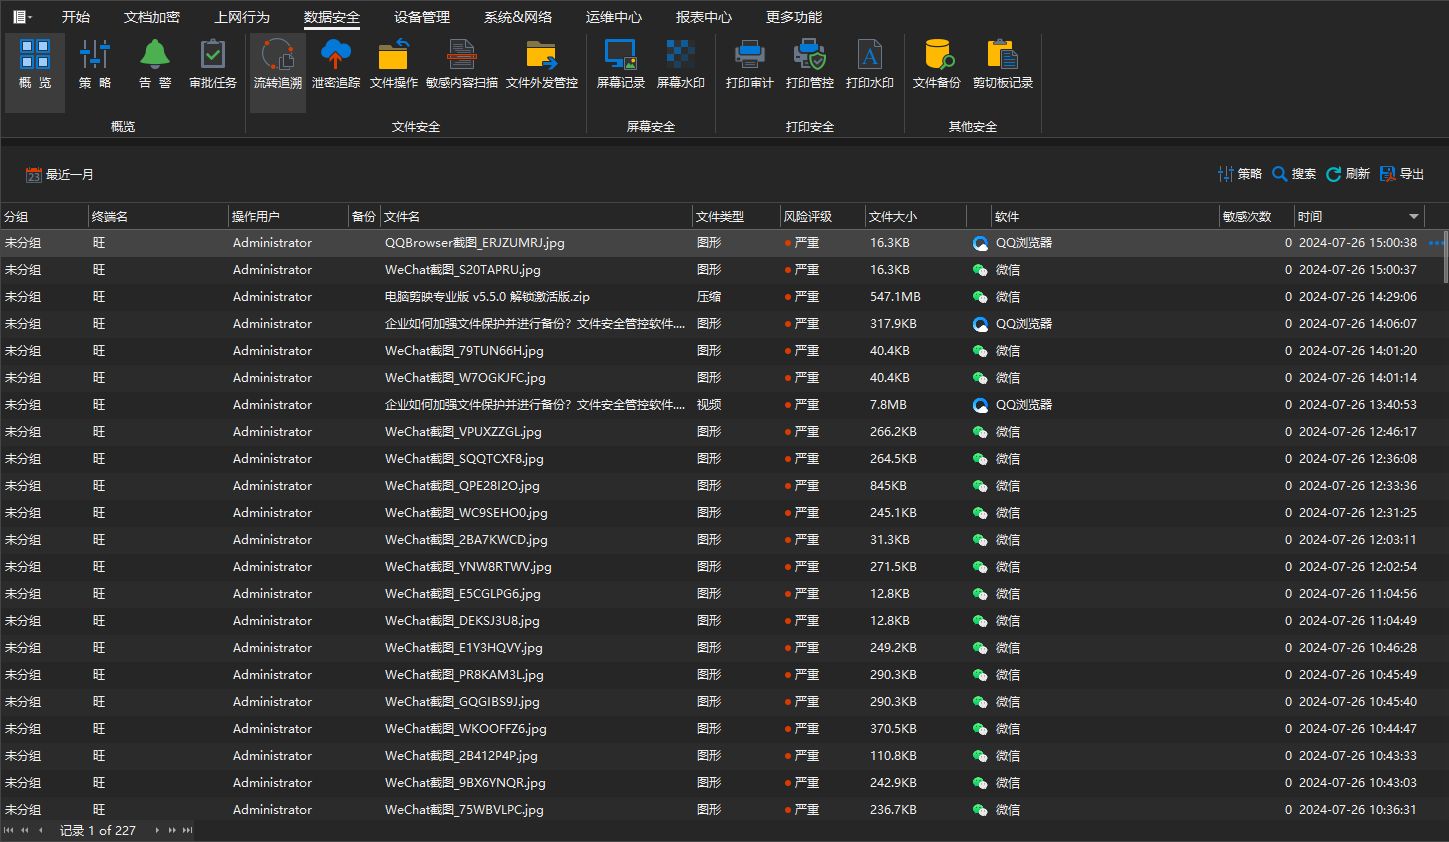The height and width of the screenshot is (842, 1449).
Task: Open the 屏幕水印 screen watermark tool
Action: (681, 65)
